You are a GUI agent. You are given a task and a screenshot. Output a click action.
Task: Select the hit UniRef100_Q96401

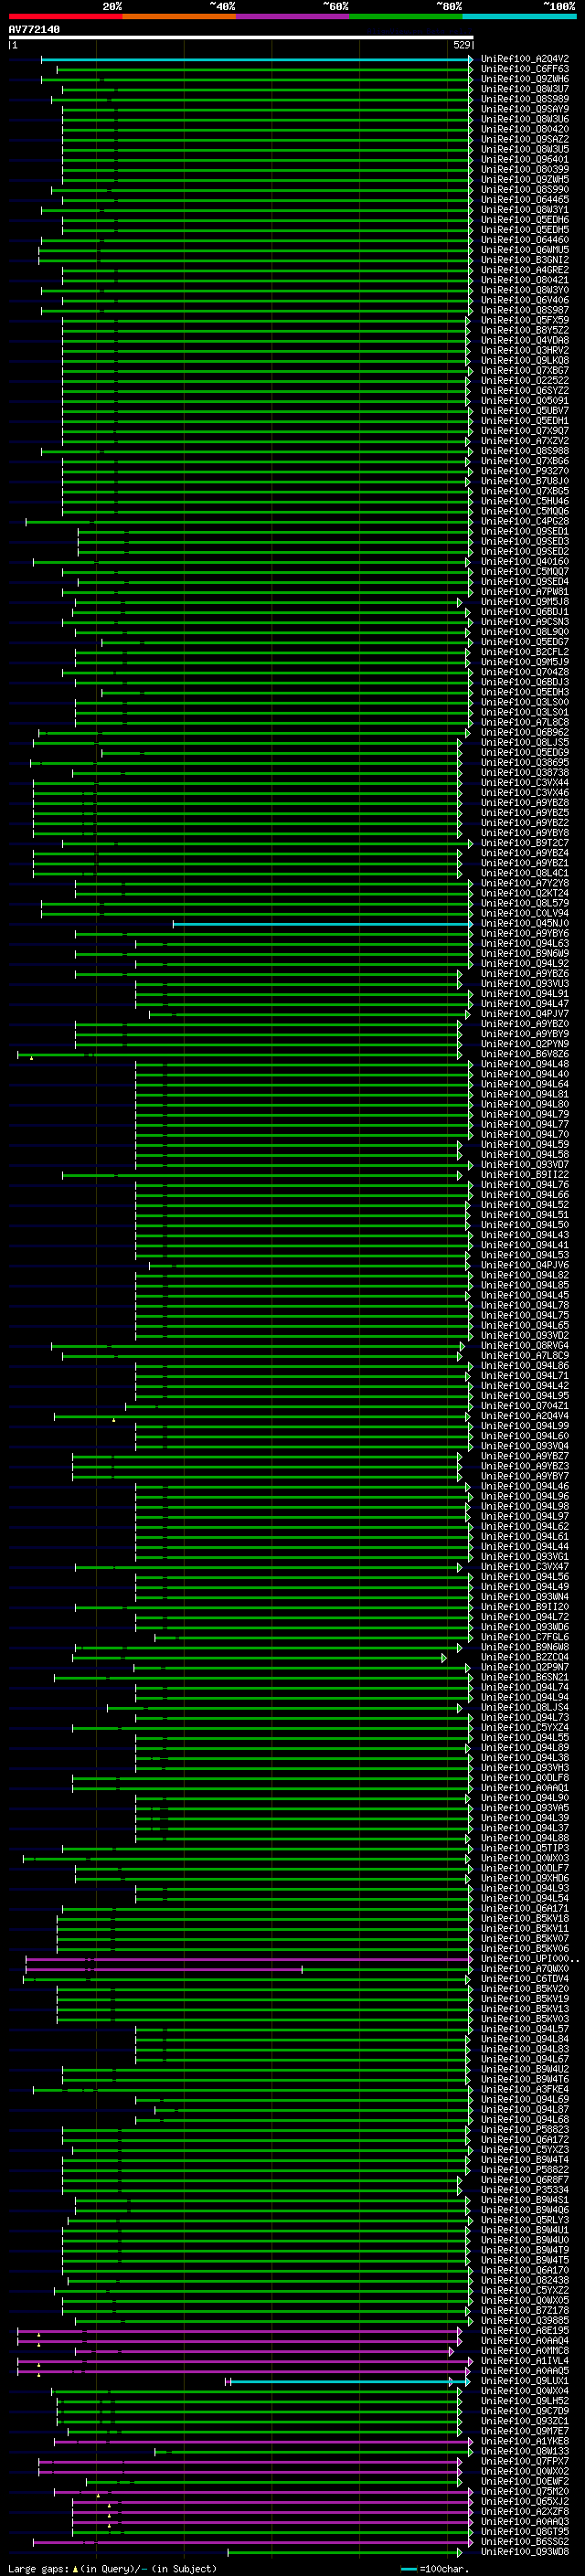tap(525, 159)
